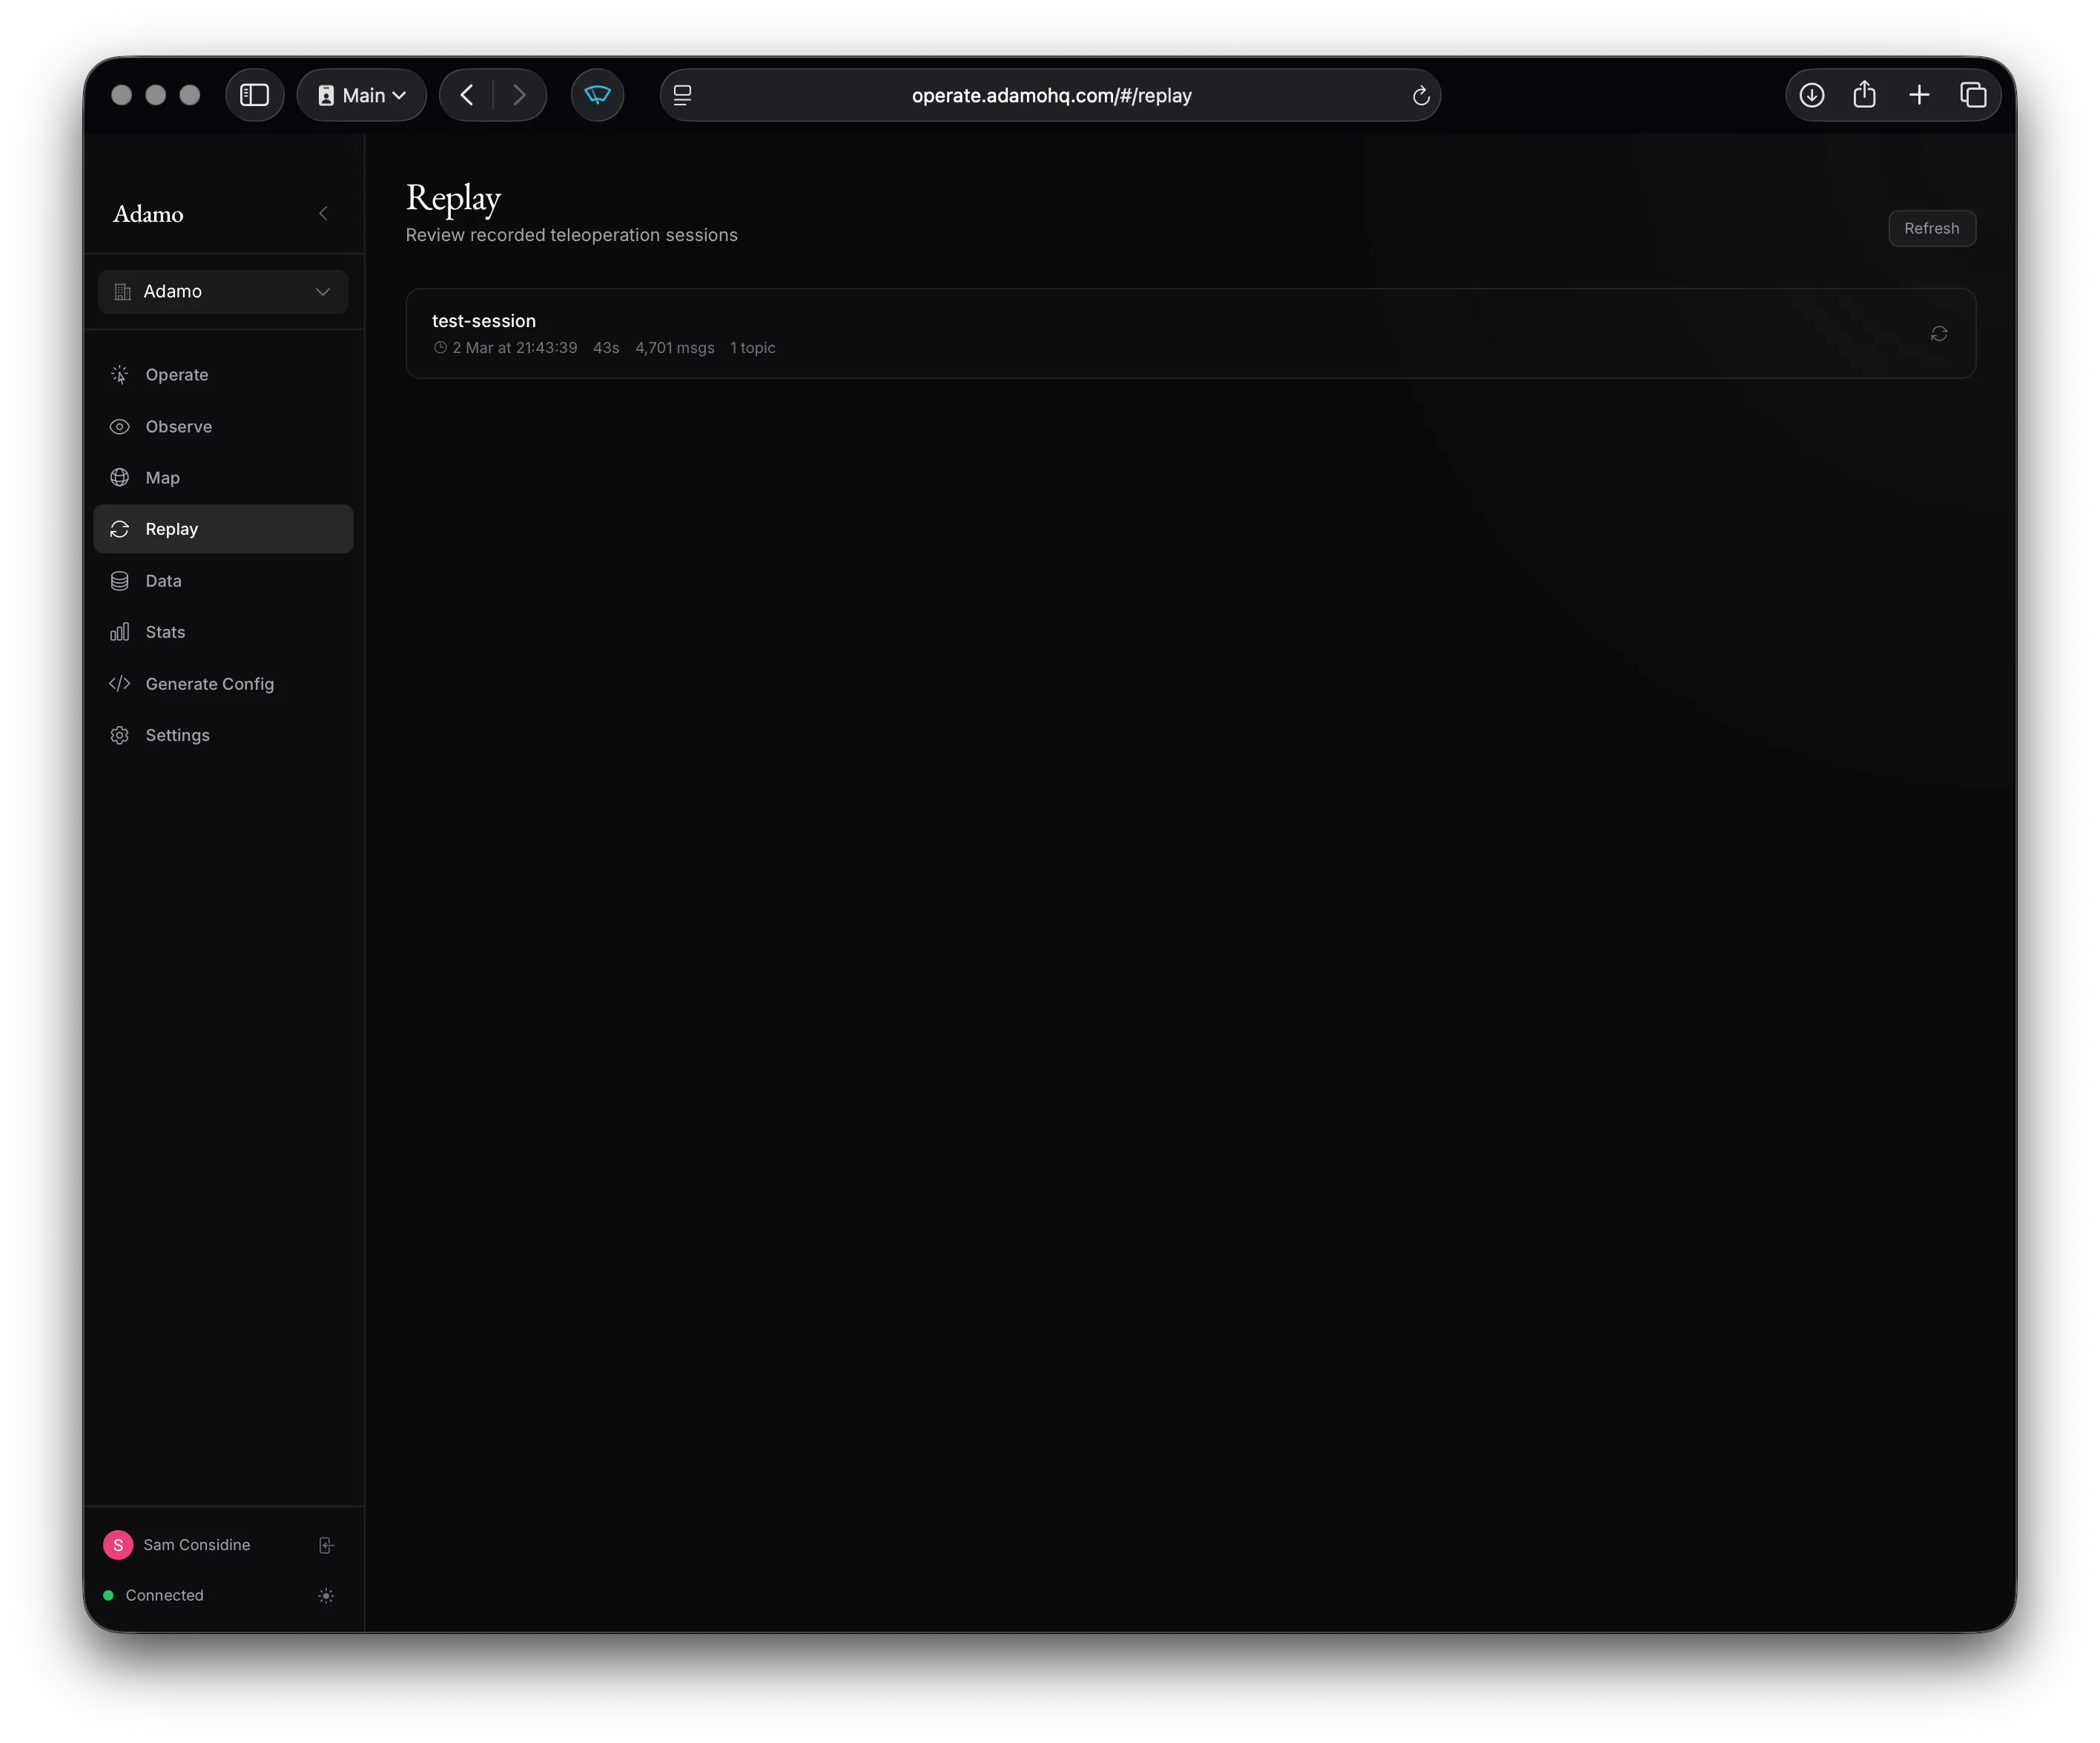Navigate to the Map page
2100x1743 pixels.
coord(223,477)
